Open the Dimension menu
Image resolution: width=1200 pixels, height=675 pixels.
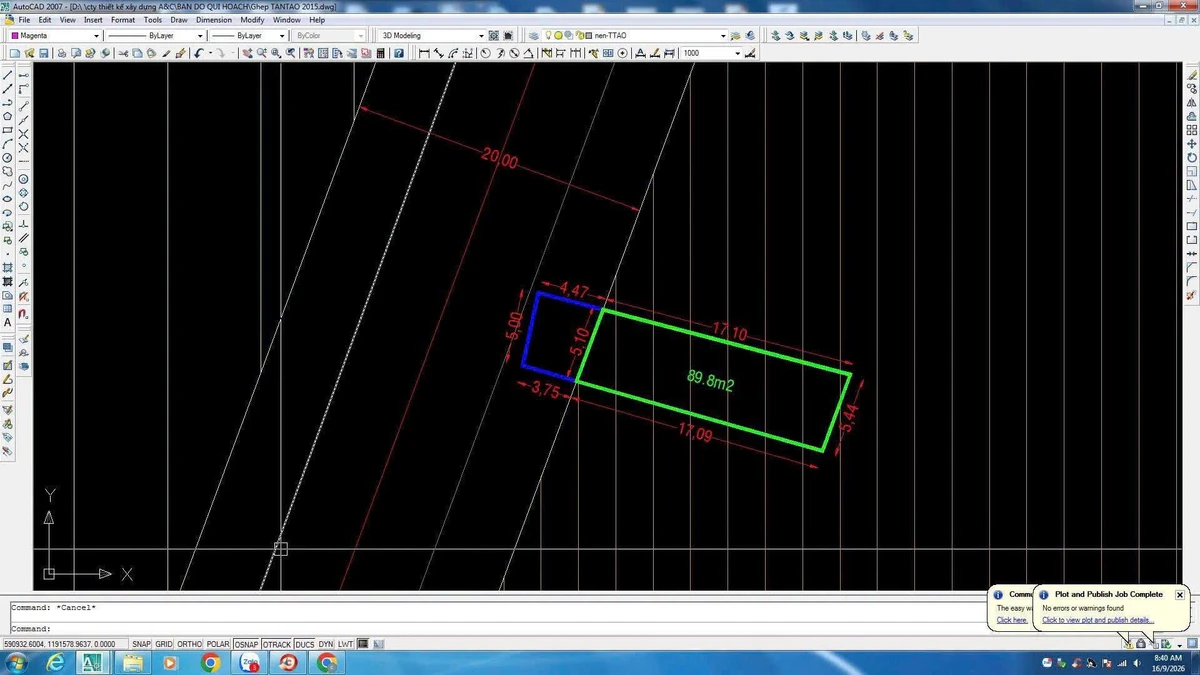(214, 19)
